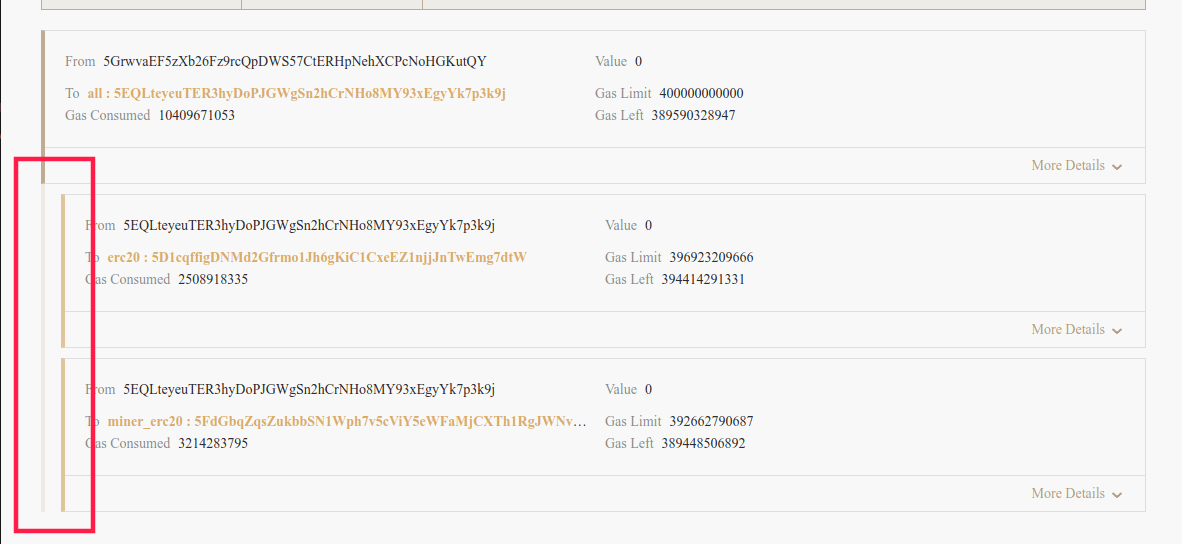The height and width of the screenshot is (544, 1182).
Task: Click the From address in the miner_erc20 card
Action: coord(309,389)
